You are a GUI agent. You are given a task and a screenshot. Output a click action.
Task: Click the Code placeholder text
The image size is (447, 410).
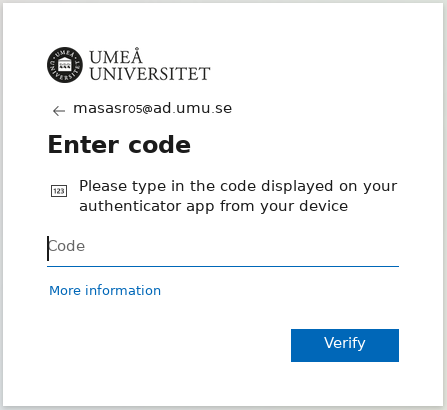66,246
